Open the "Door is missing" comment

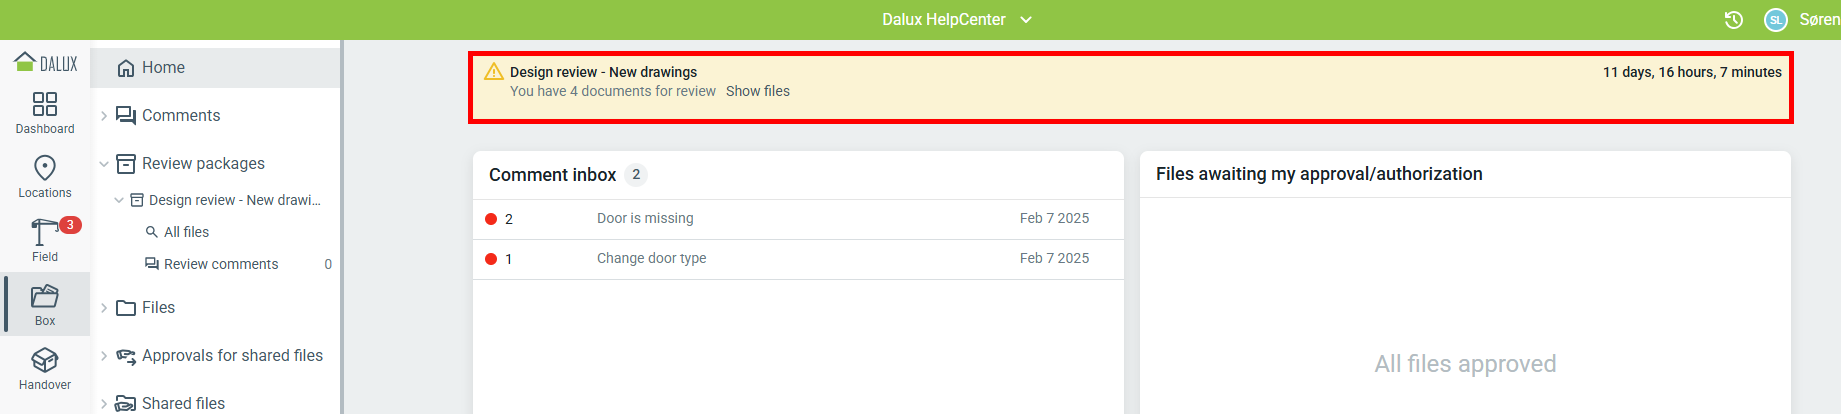tap(645, 218)
